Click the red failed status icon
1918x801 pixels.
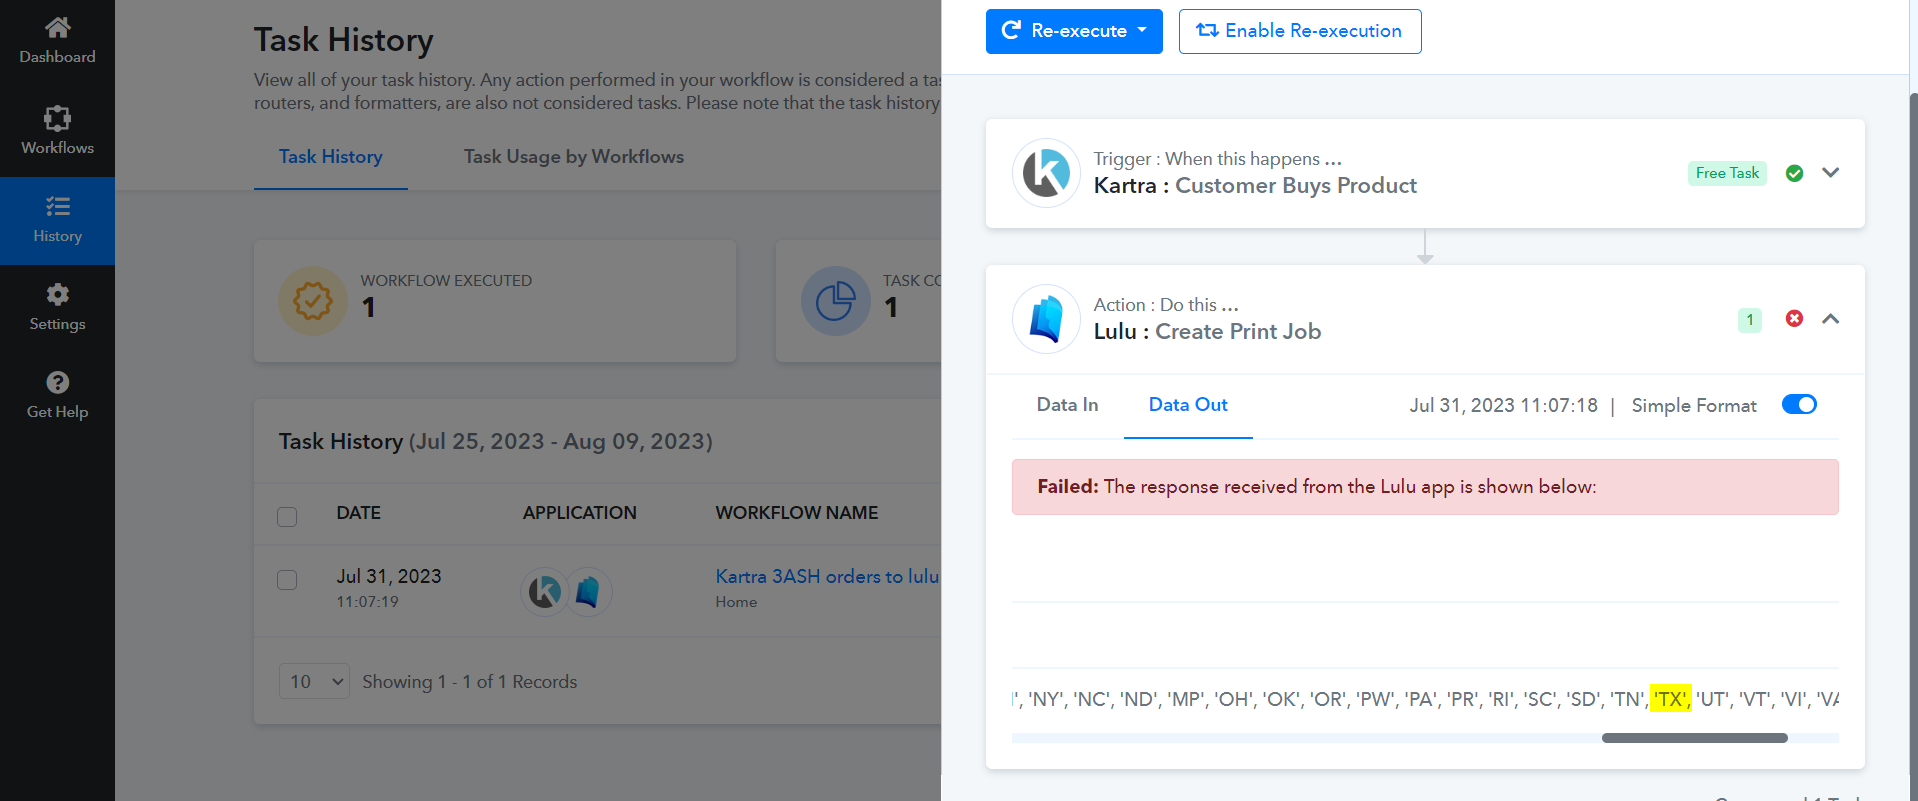pyautogui.click(x=1794, y=318)
